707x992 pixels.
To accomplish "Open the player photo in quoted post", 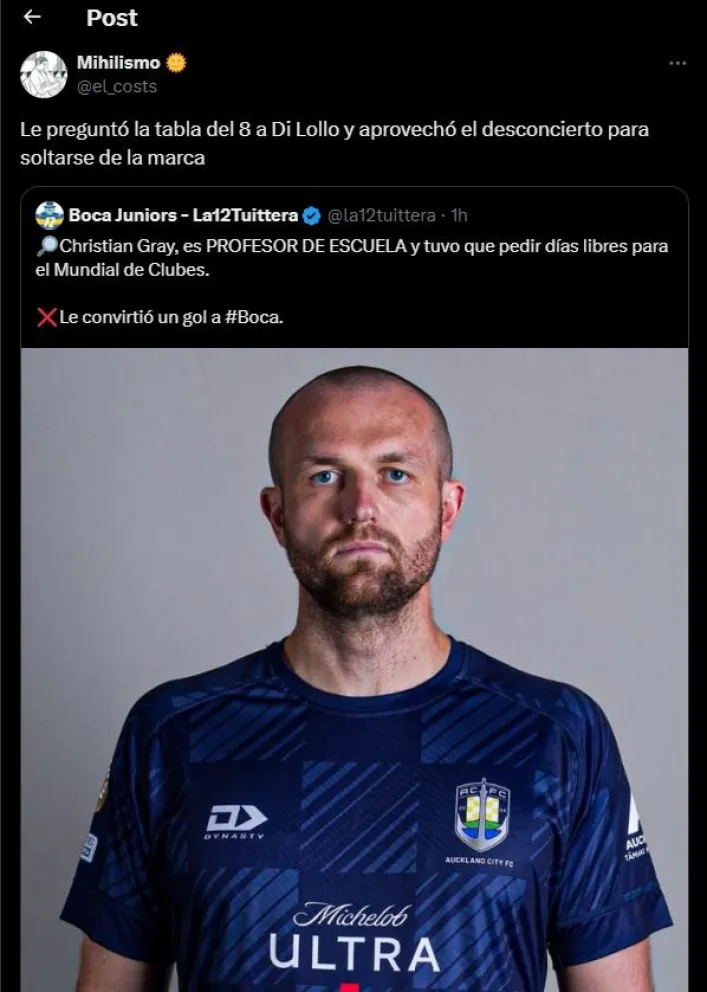I will 354,670.
